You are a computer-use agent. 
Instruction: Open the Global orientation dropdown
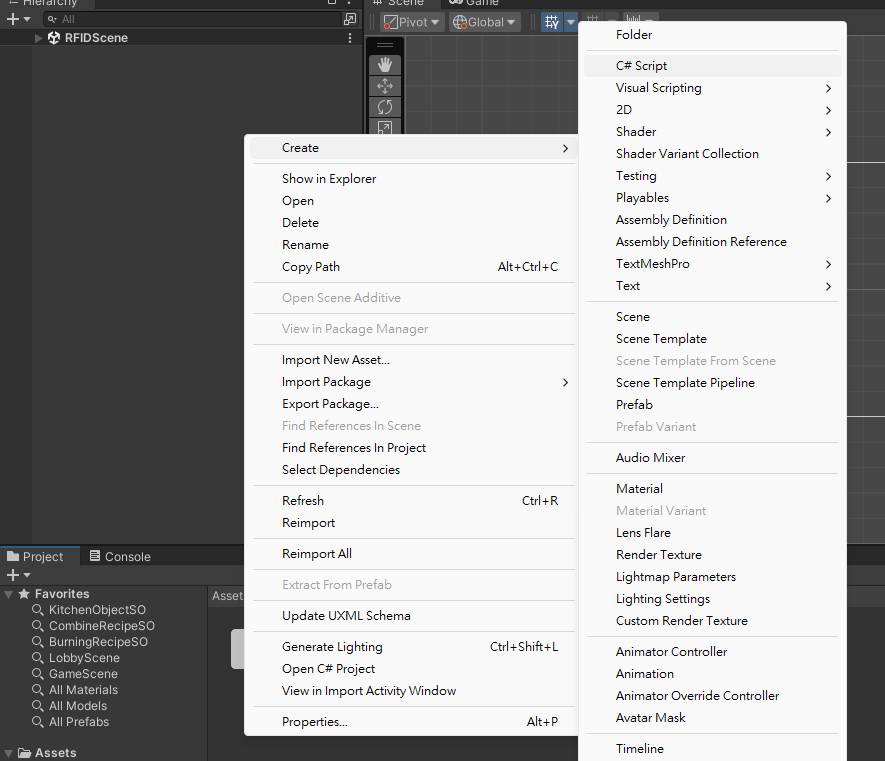(x=484, y=22)
